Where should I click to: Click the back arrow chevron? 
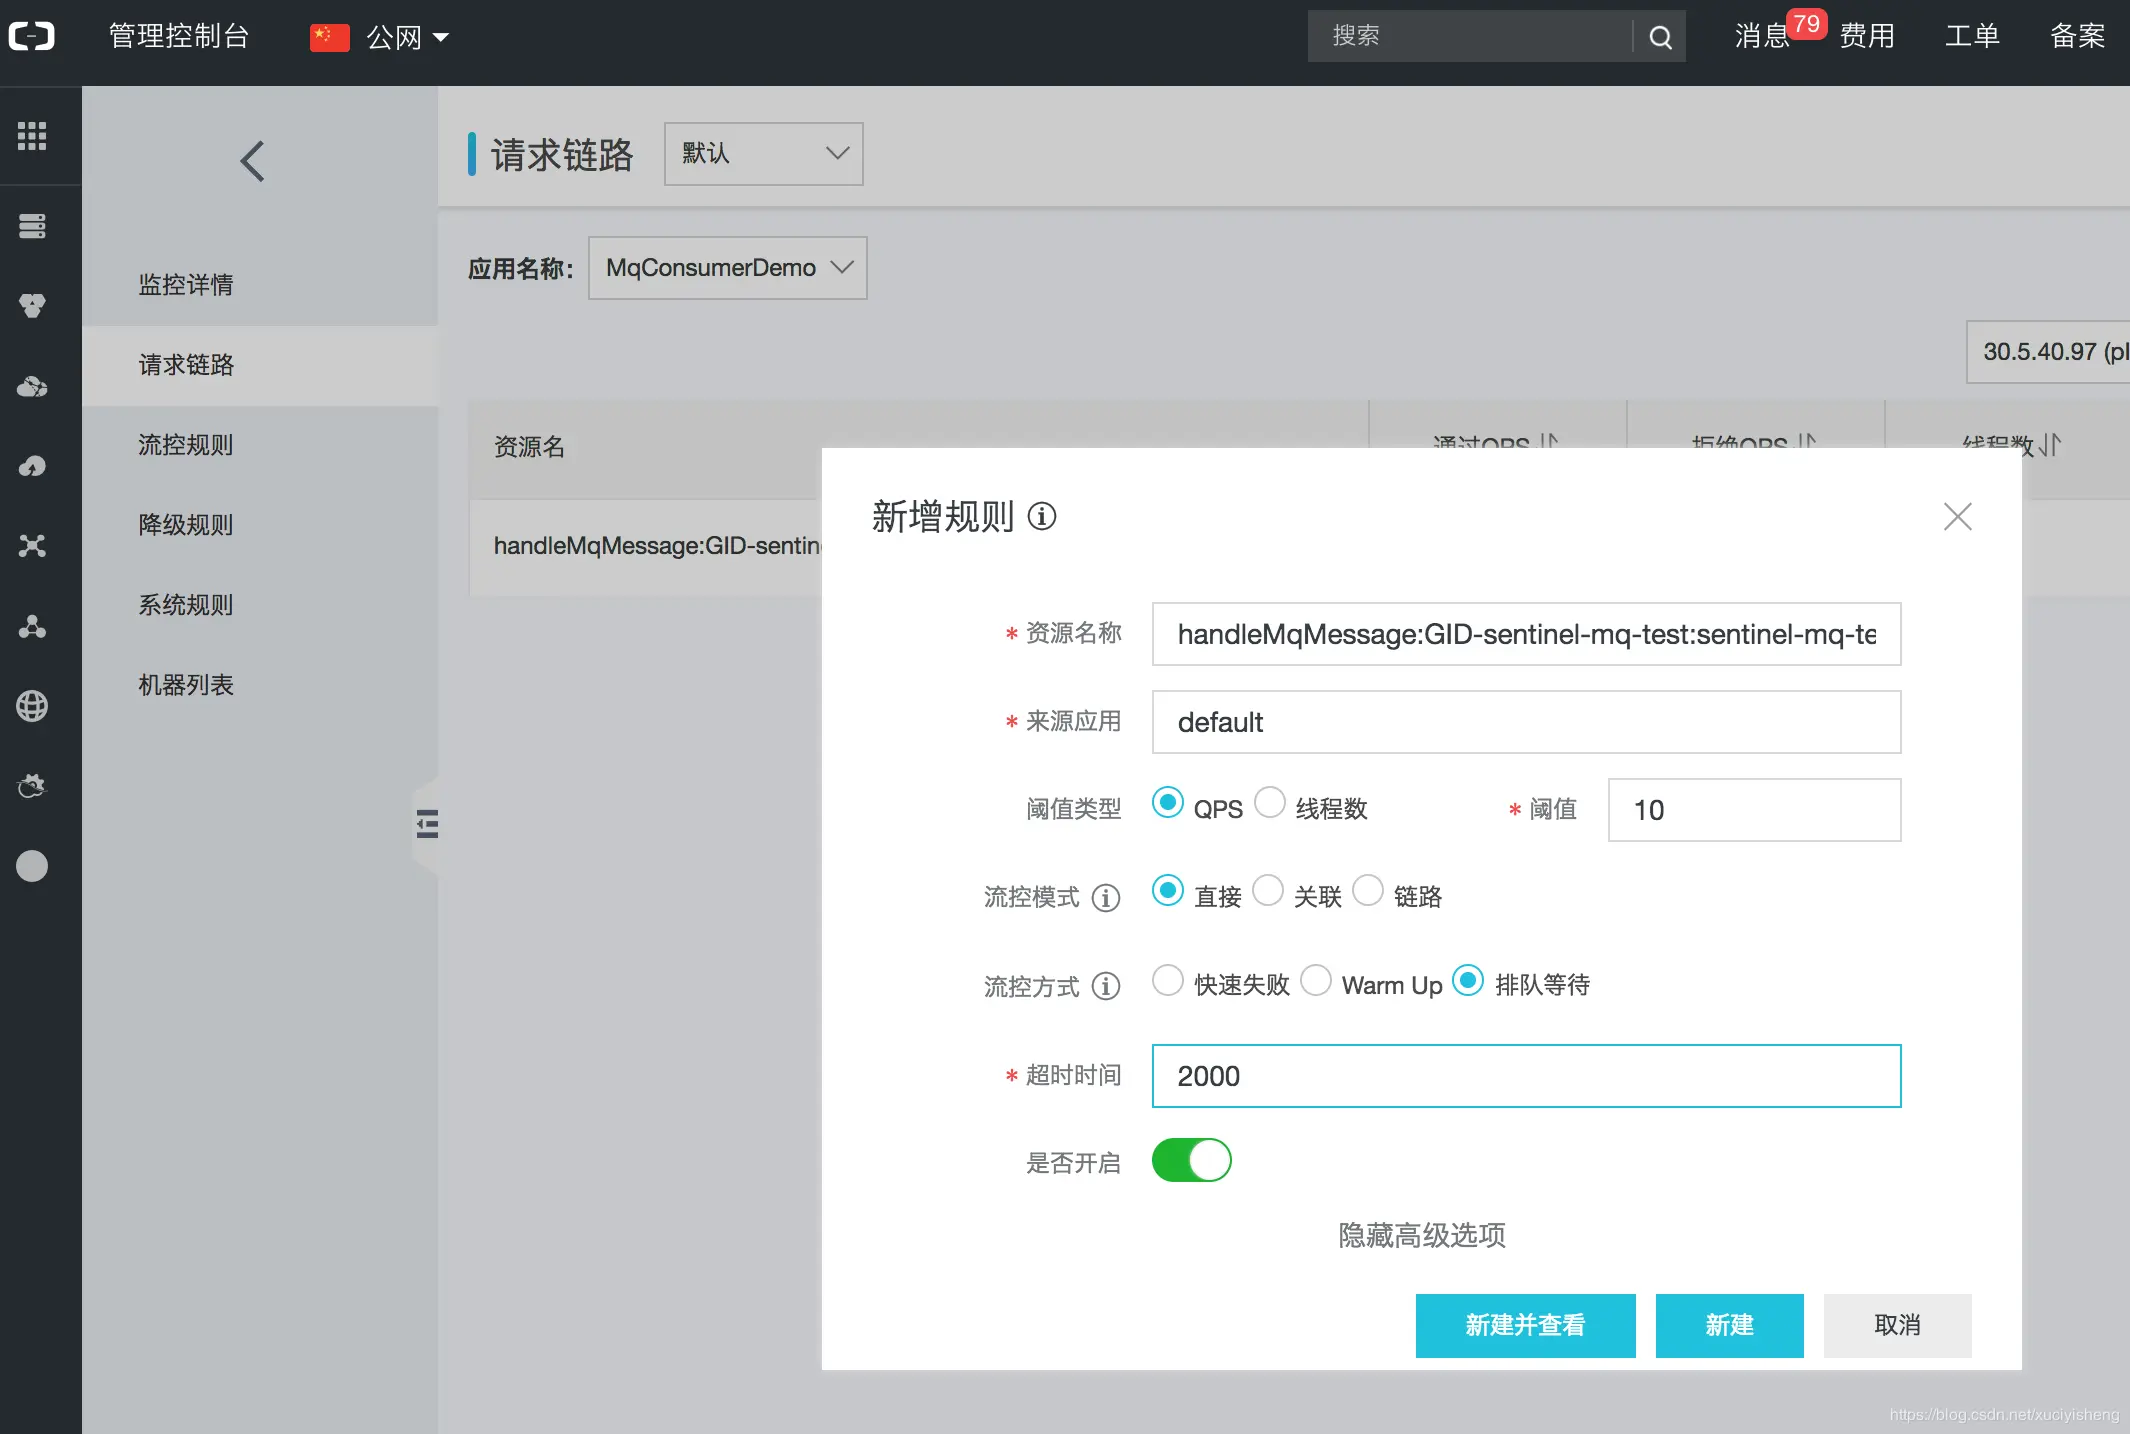(x=253, y=160)
